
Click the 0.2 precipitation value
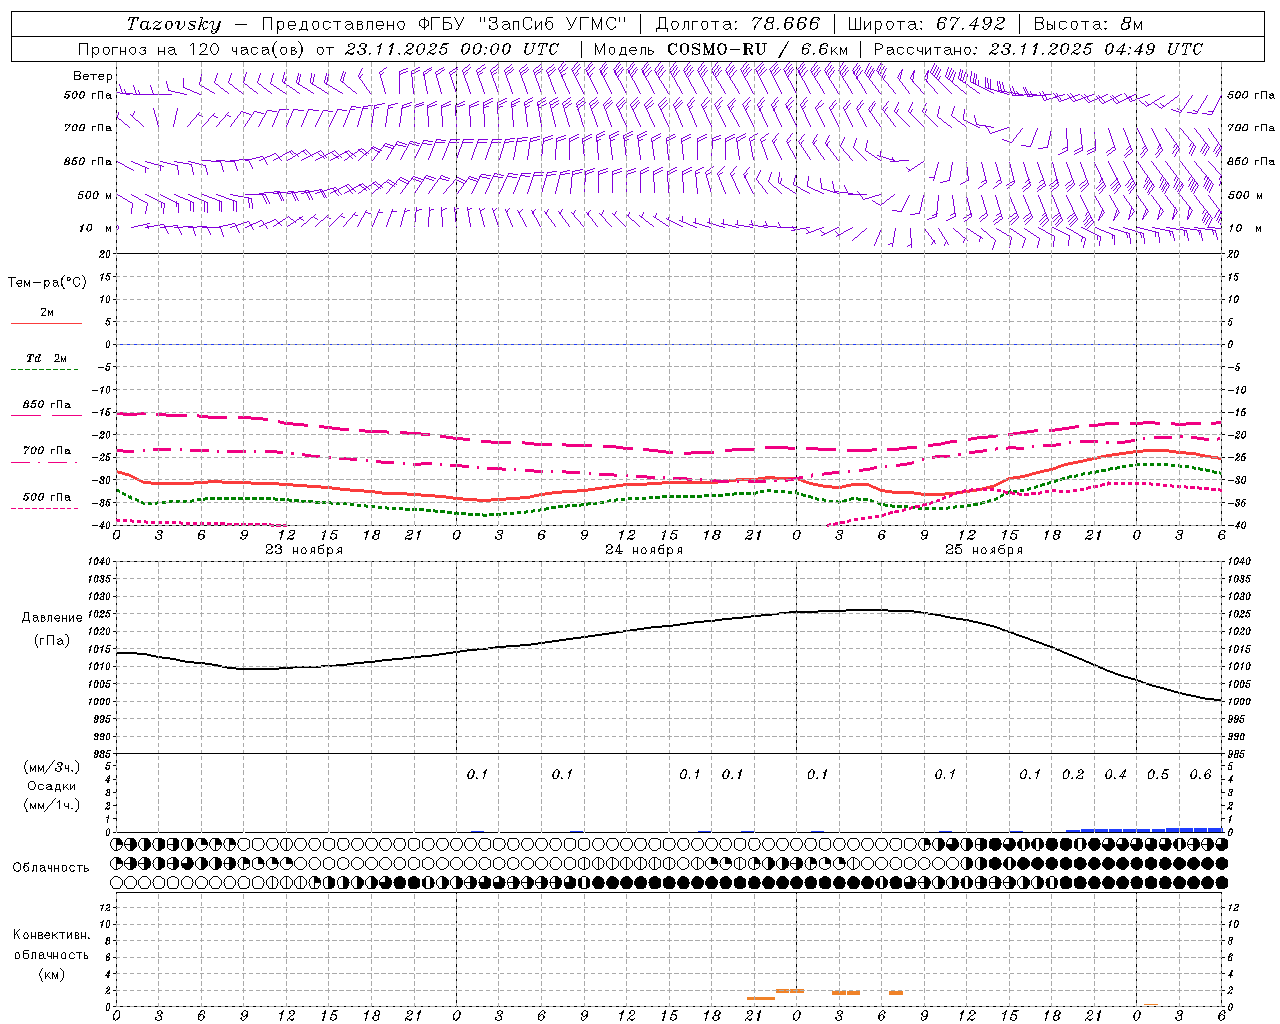(x=1073, y=774)
